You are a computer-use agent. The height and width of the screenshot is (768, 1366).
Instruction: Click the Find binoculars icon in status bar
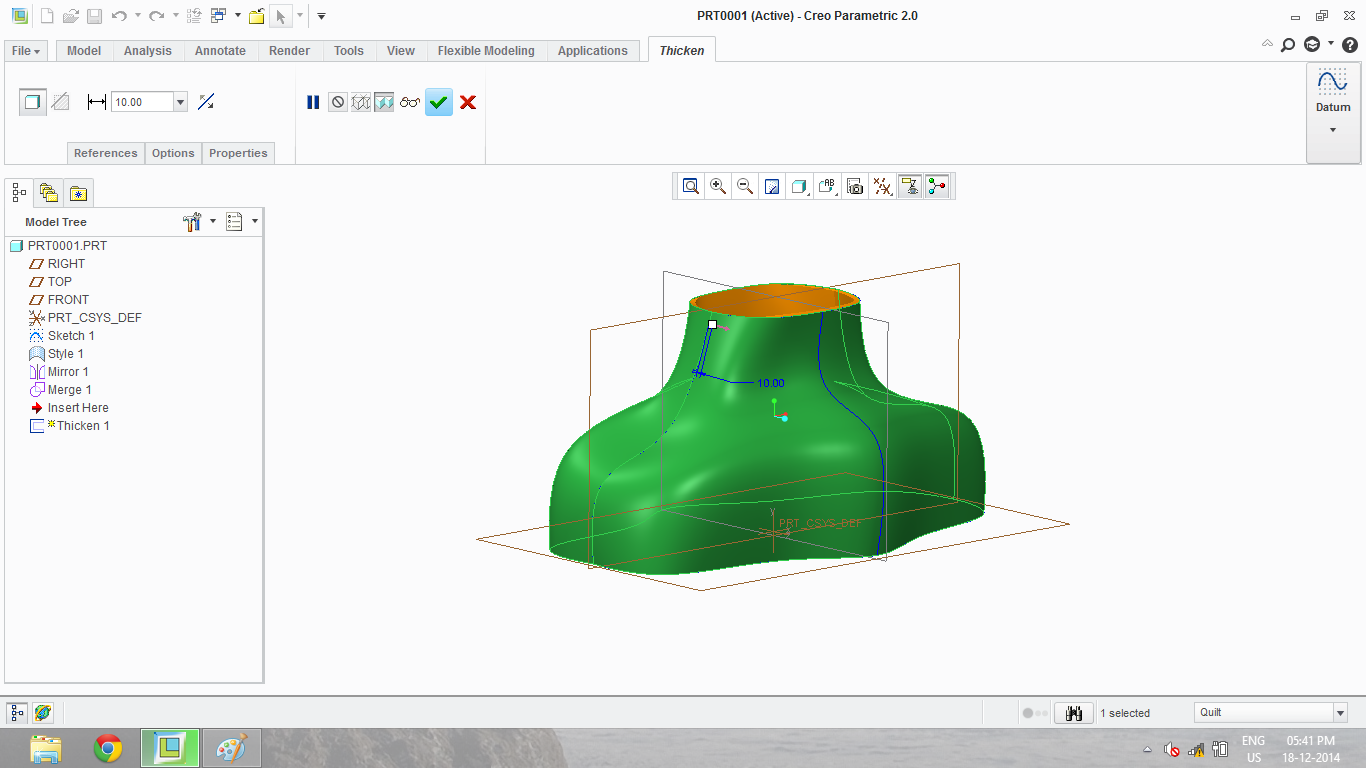[x=1074, y=713]
